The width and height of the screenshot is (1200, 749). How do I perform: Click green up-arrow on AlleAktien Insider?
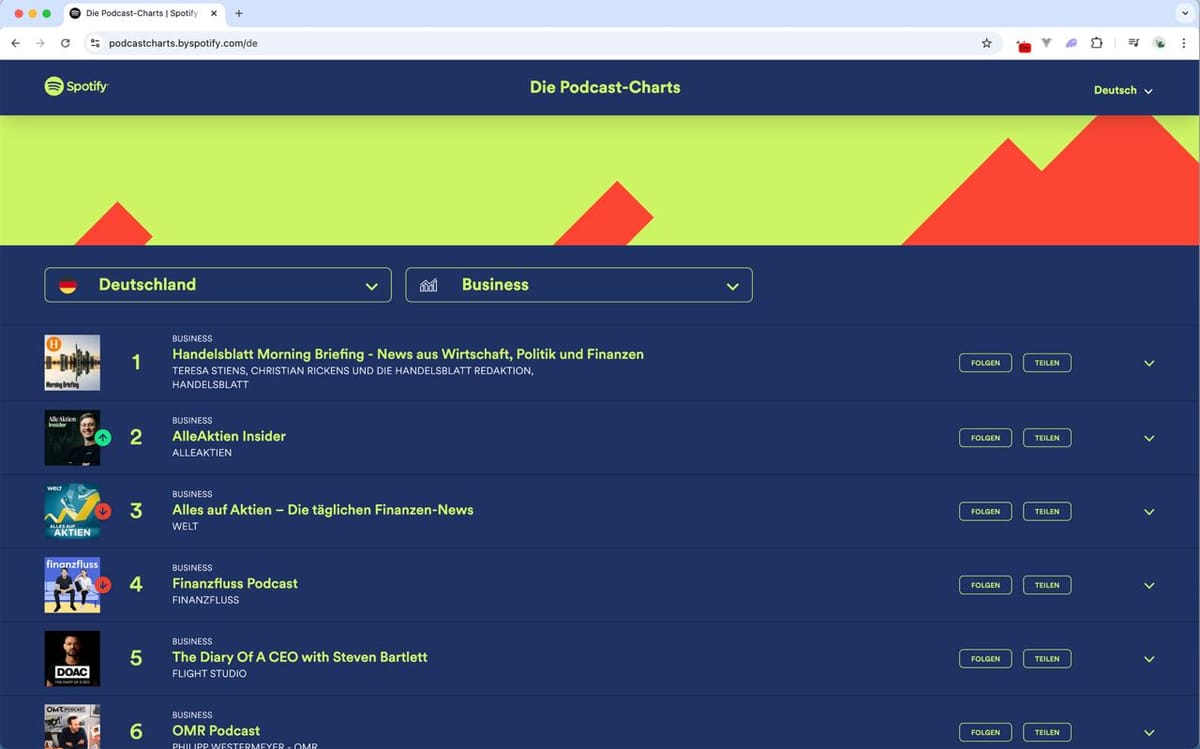pyautogui.click(x=103, y=437)
